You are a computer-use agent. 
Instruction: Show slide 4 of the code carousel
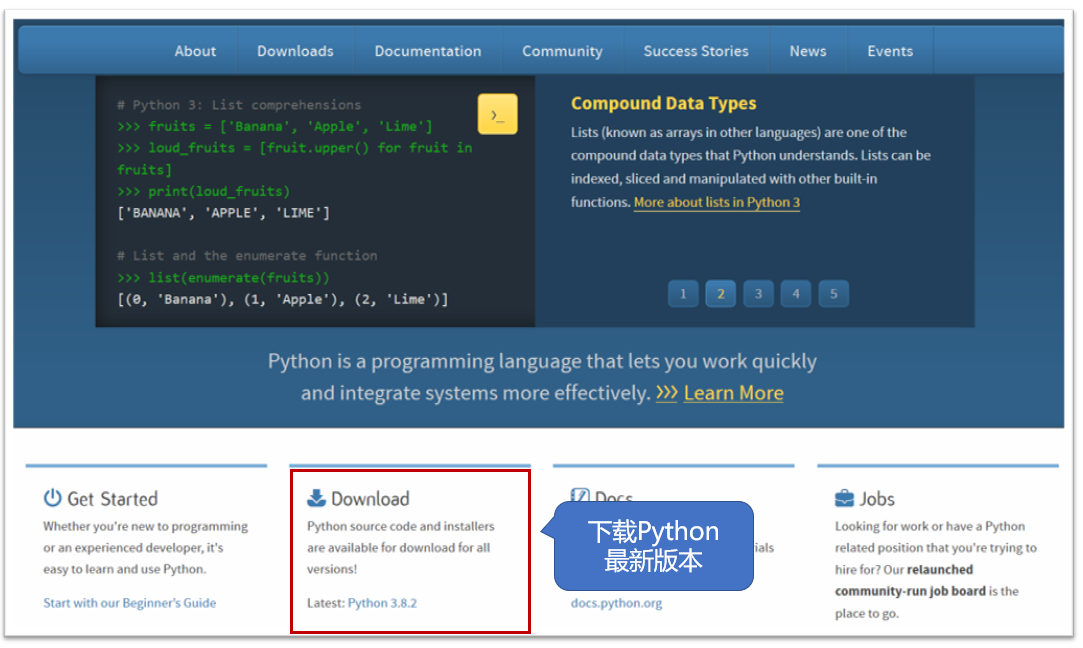point(796,294)
